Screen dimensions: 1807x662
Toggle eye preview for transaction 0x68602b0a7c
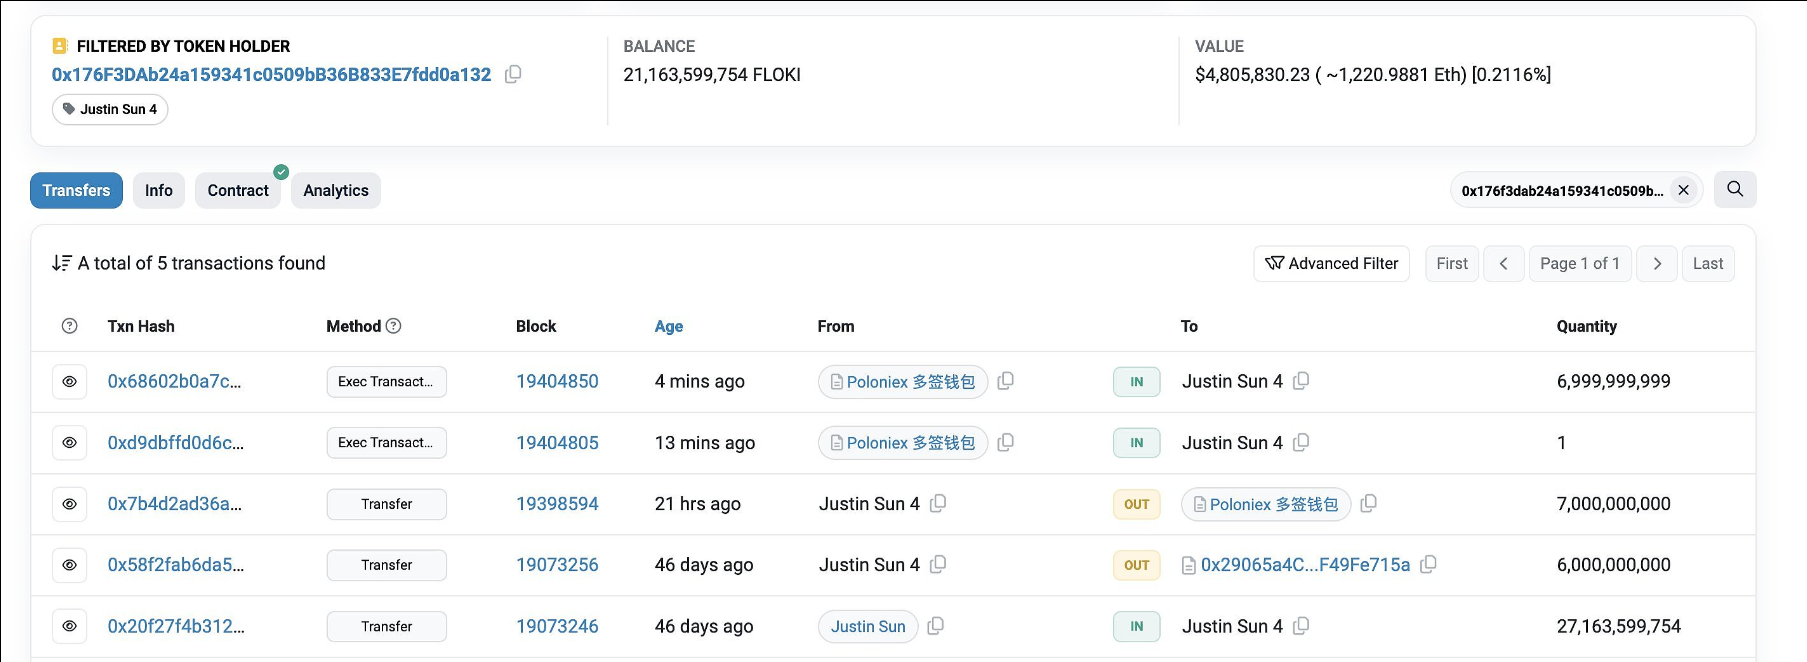[69, 382]
